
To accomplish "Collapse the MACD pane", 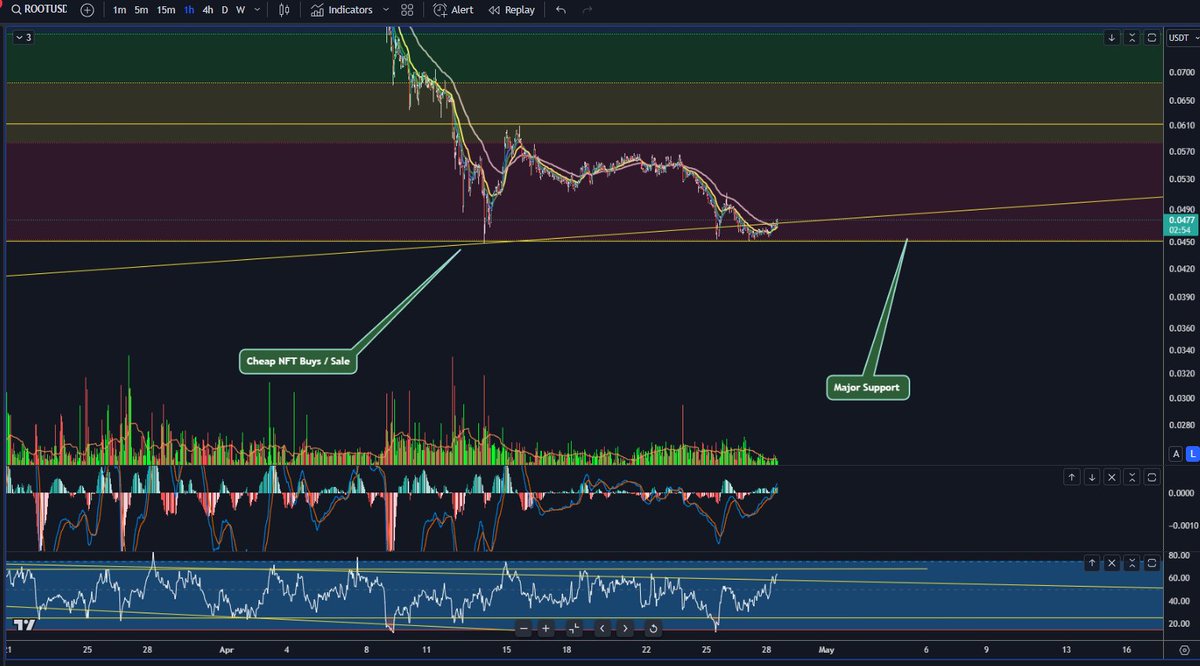I will [x=1132, y=478].
